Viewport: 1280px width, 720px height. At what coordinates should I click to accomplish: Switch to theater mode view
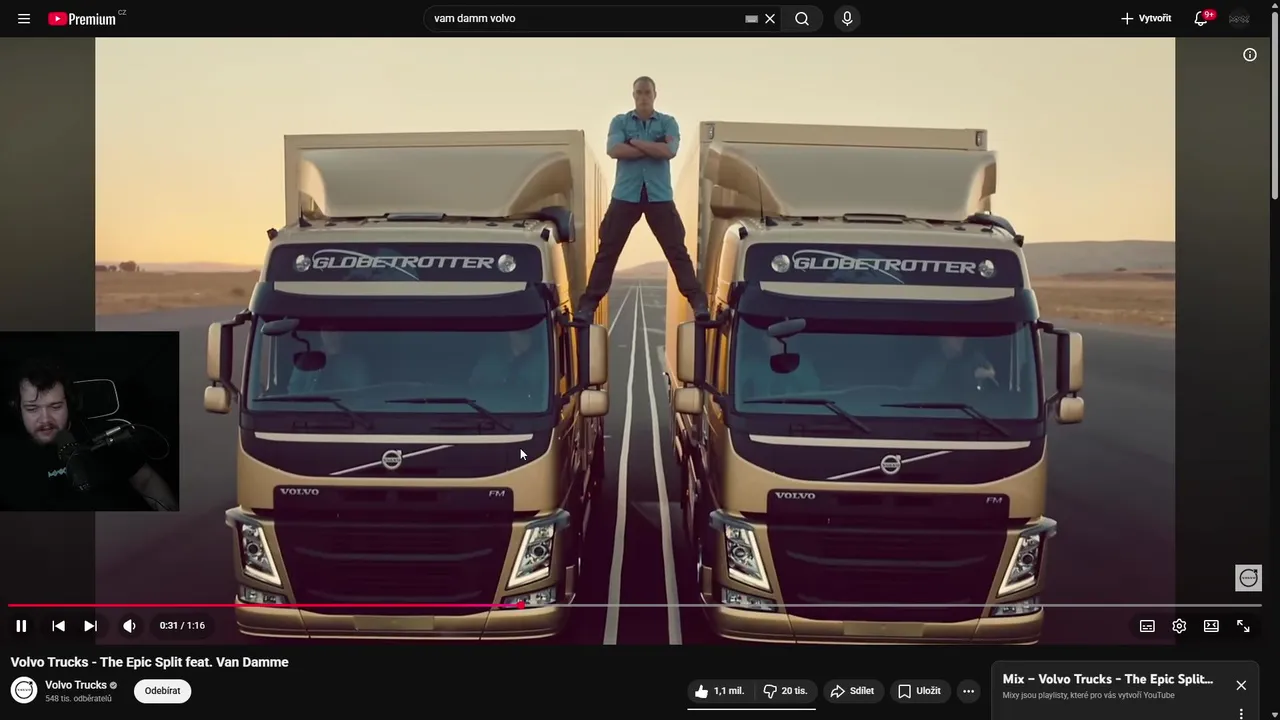tap(1211, 626)
